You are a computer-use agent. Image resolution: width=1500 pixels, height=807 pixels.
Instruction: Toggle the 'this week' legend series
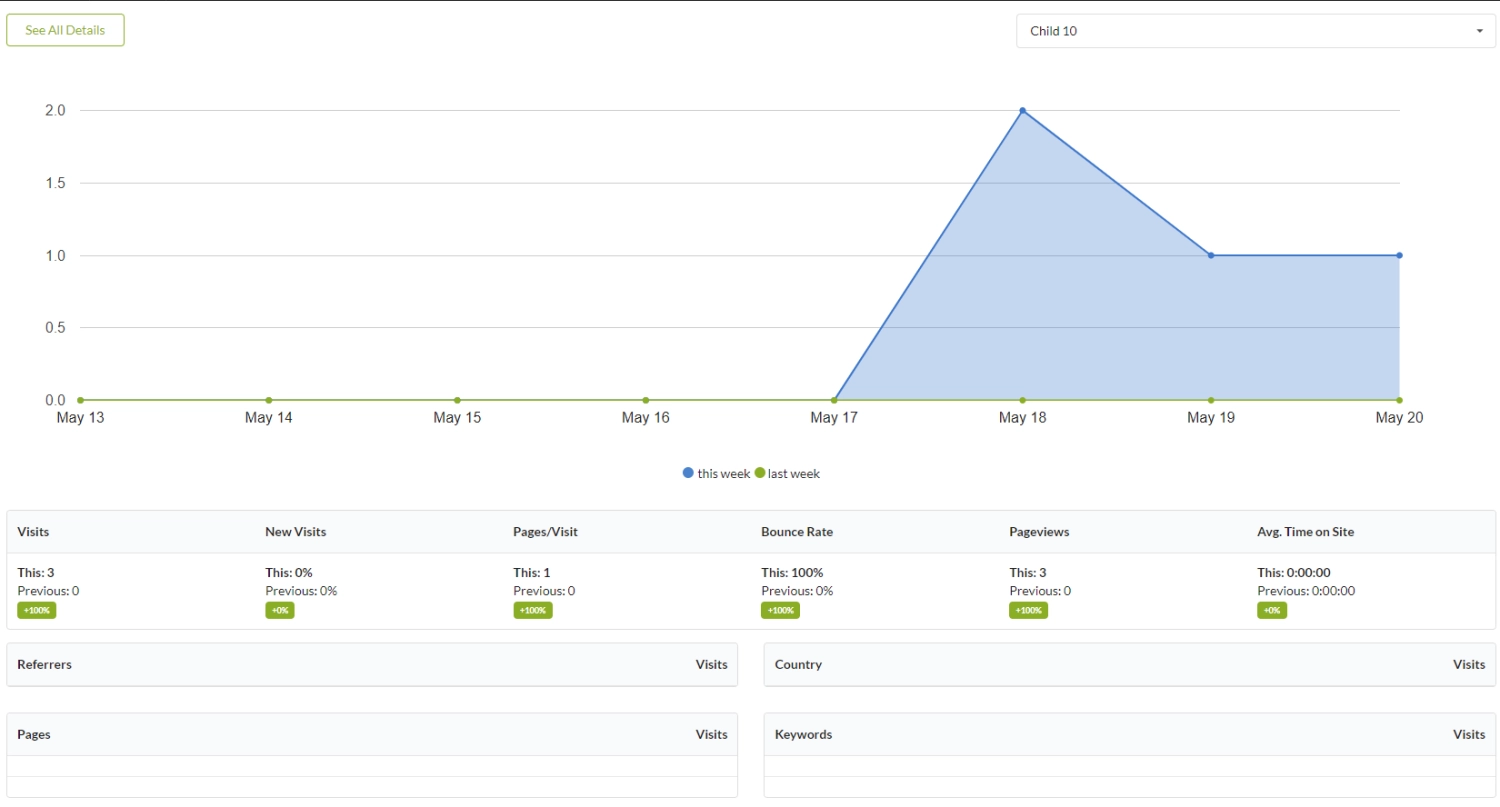723,474
